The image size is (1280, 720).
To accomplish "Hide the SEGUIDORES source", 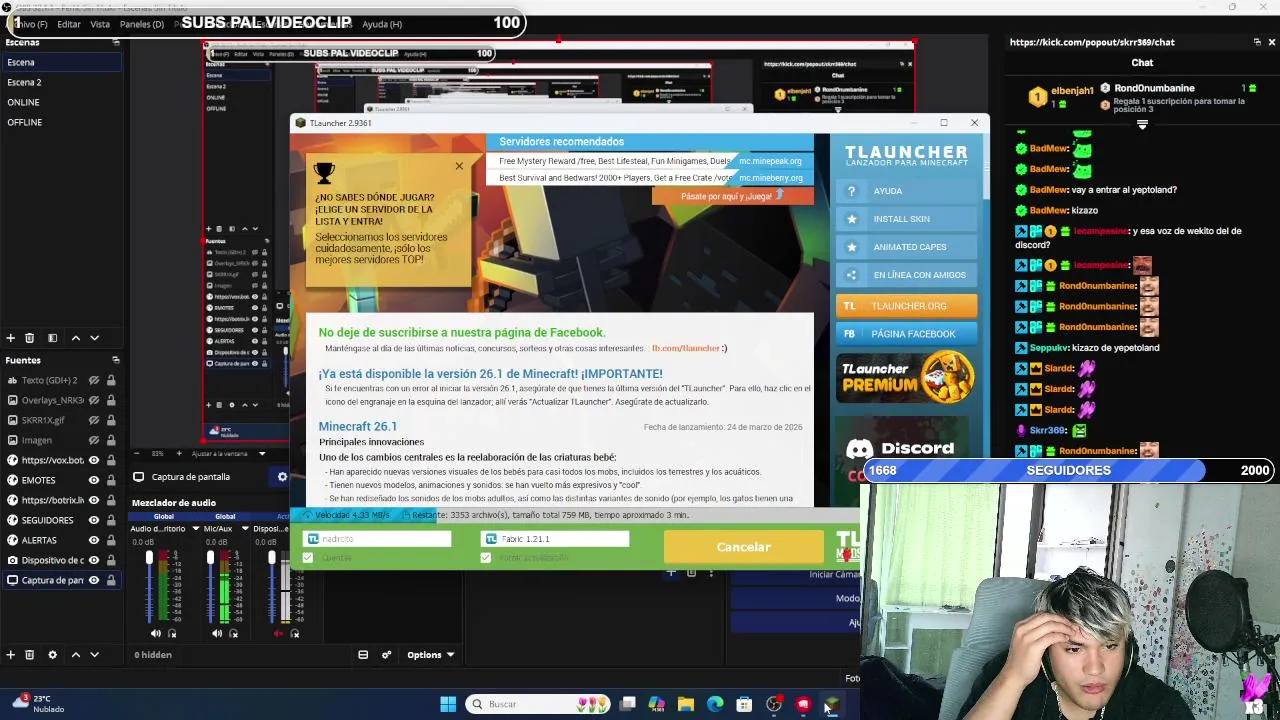I will click(x=94, y=520).
